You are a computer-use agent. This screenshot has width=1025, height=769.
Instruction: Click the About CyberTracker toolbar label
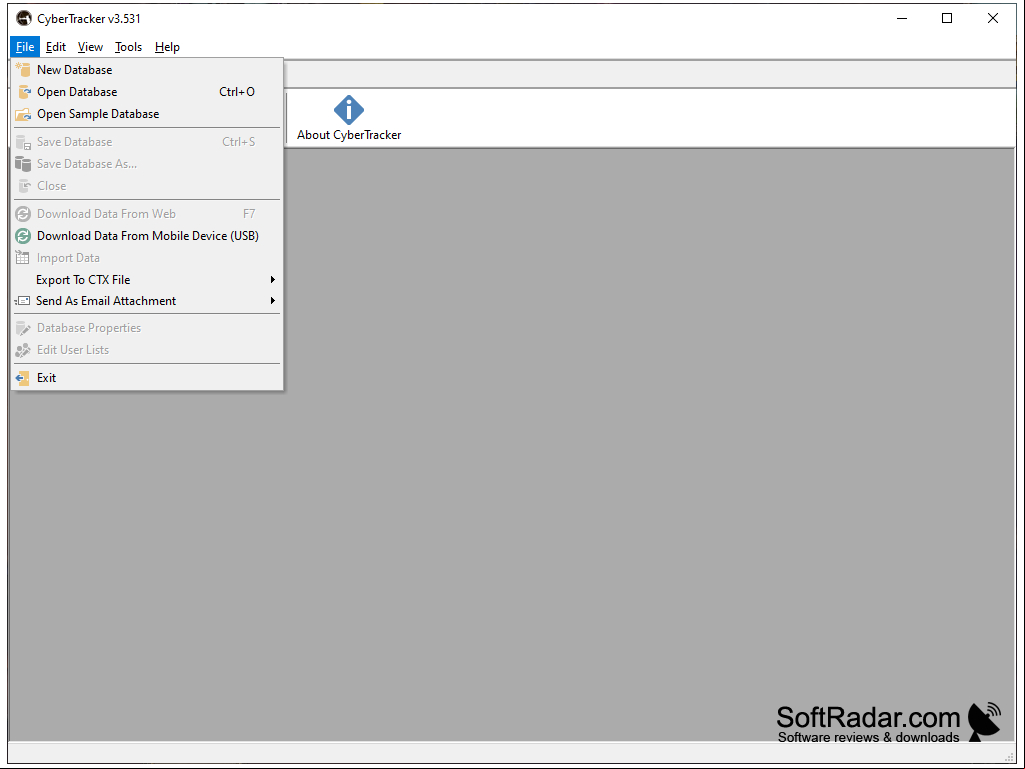349,135
